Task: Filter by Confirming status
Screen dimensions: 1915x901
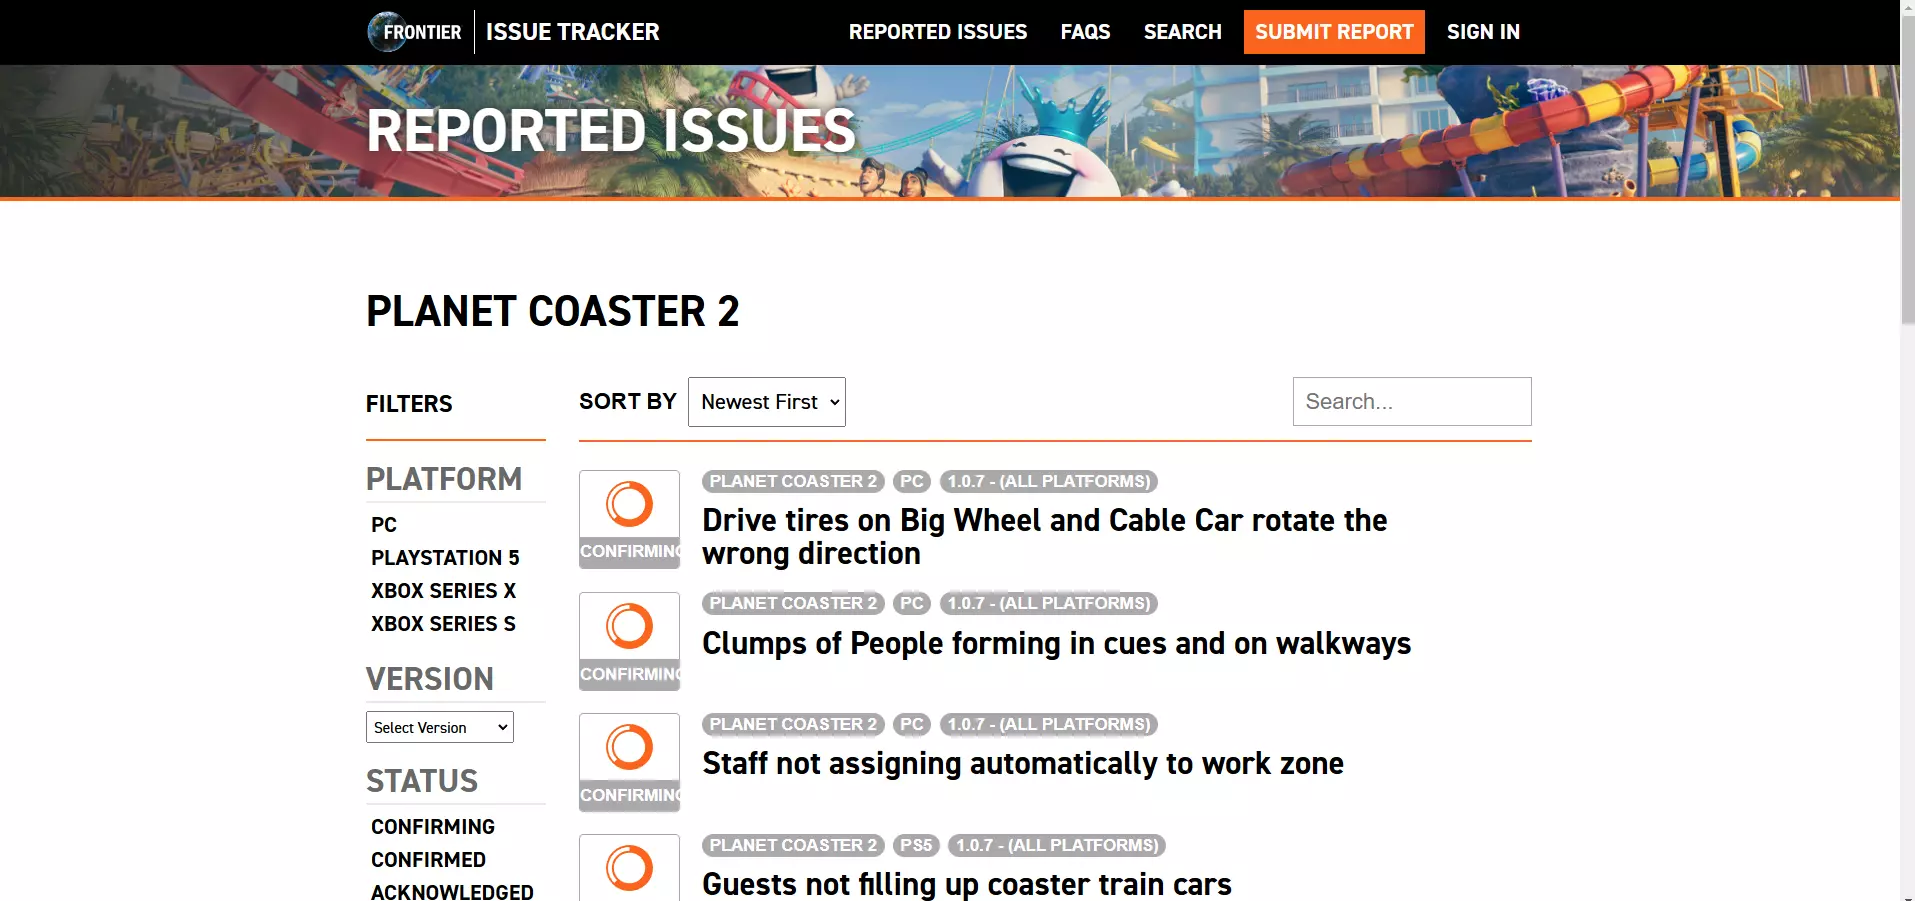Action: click(x=433, y=827)
